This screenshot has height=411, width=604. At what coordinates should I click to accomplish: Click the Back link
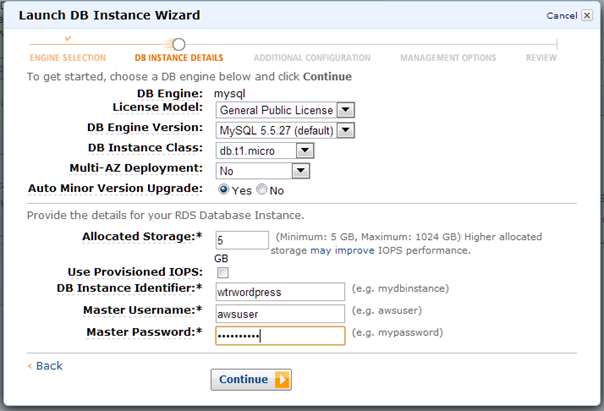(x=45, y=366)
